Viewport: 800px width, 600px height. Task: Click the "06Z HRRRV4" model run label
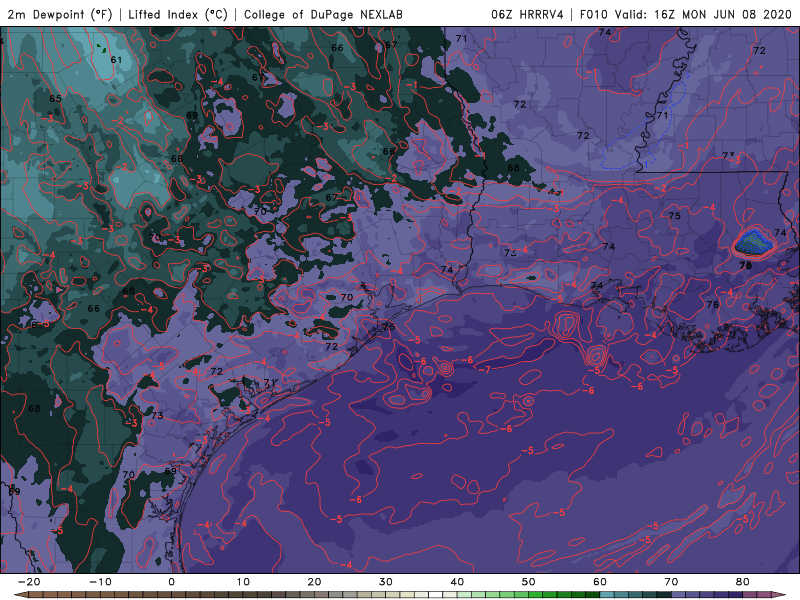[527, 15]
